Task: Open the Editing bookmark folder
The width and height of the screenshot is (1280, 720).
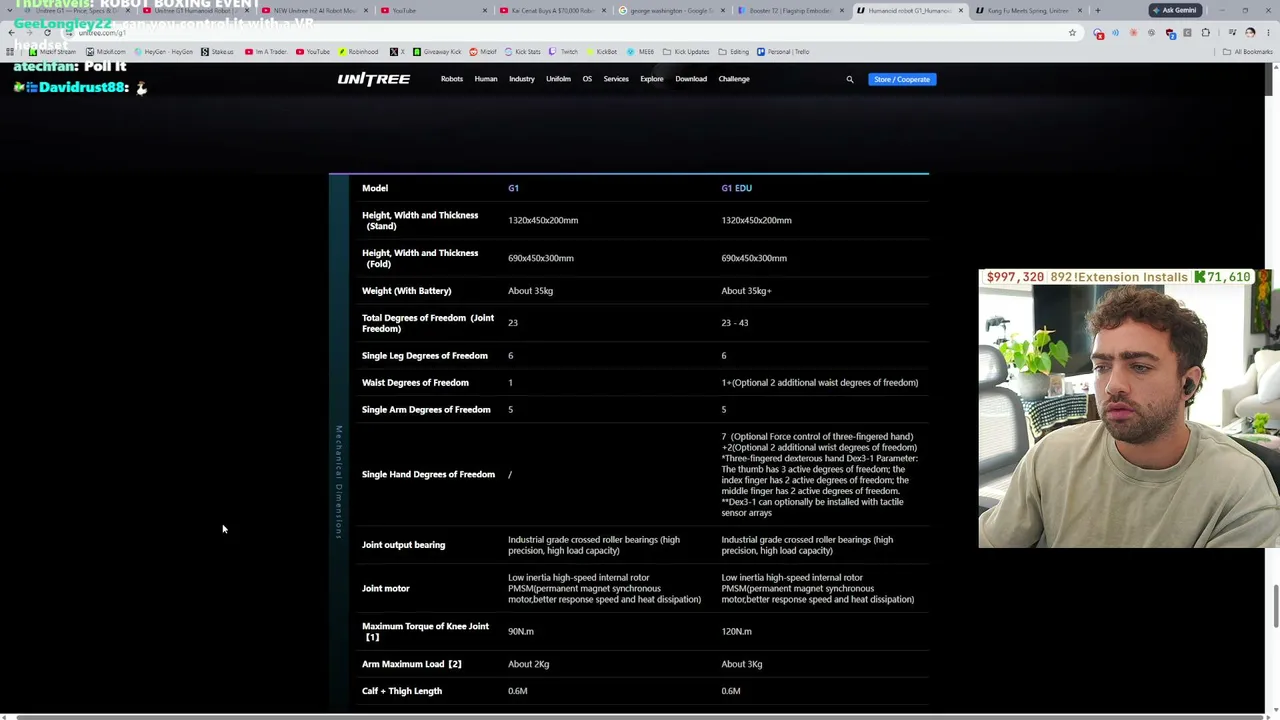Action: 734,52
